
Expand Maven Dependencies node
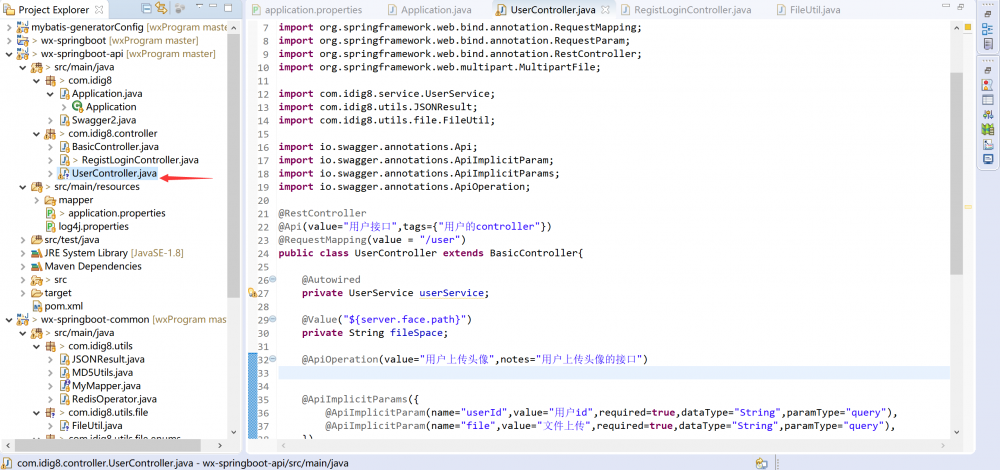coord(22,267)
